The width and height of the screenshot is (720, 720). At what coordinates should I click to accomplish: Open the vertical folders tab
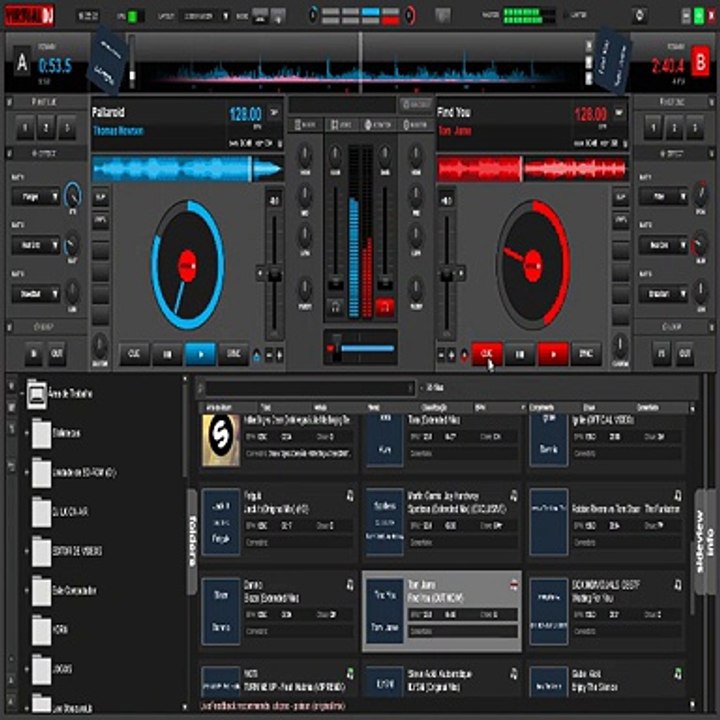point(193,540)
